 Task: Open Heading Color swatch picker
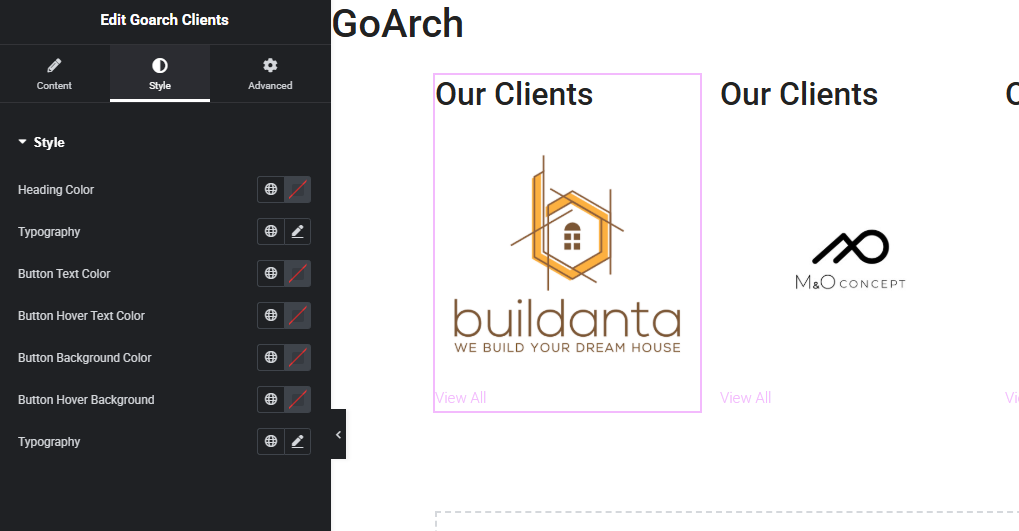[298, 189]
